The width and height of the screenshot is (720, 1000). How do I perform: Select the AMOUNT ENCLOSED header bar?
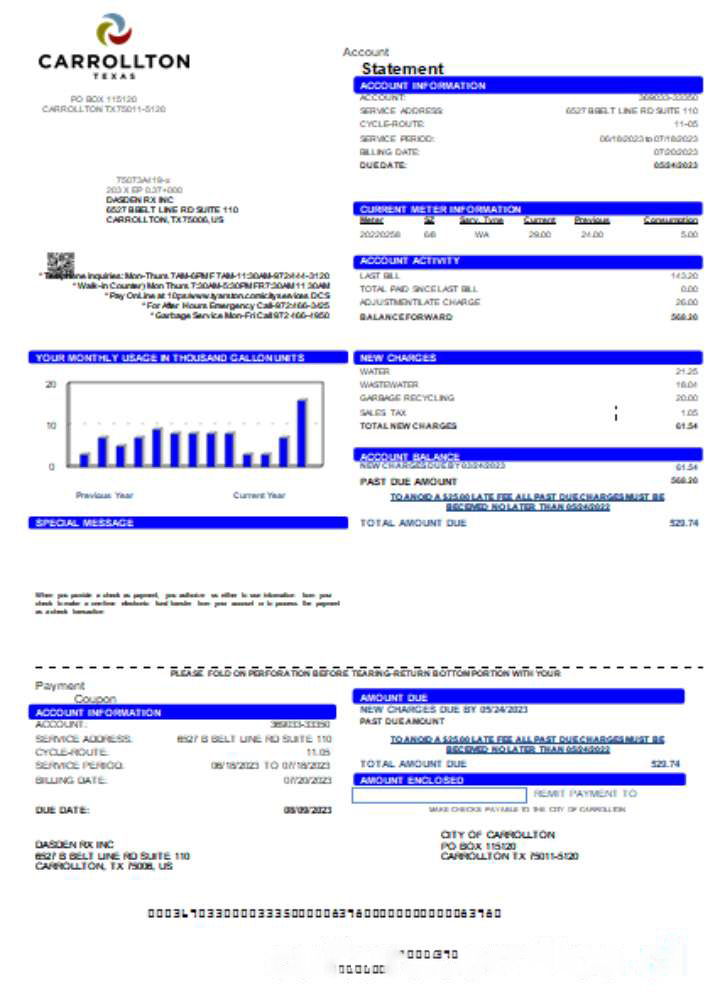pyautogui.click(x=518, y=780)
